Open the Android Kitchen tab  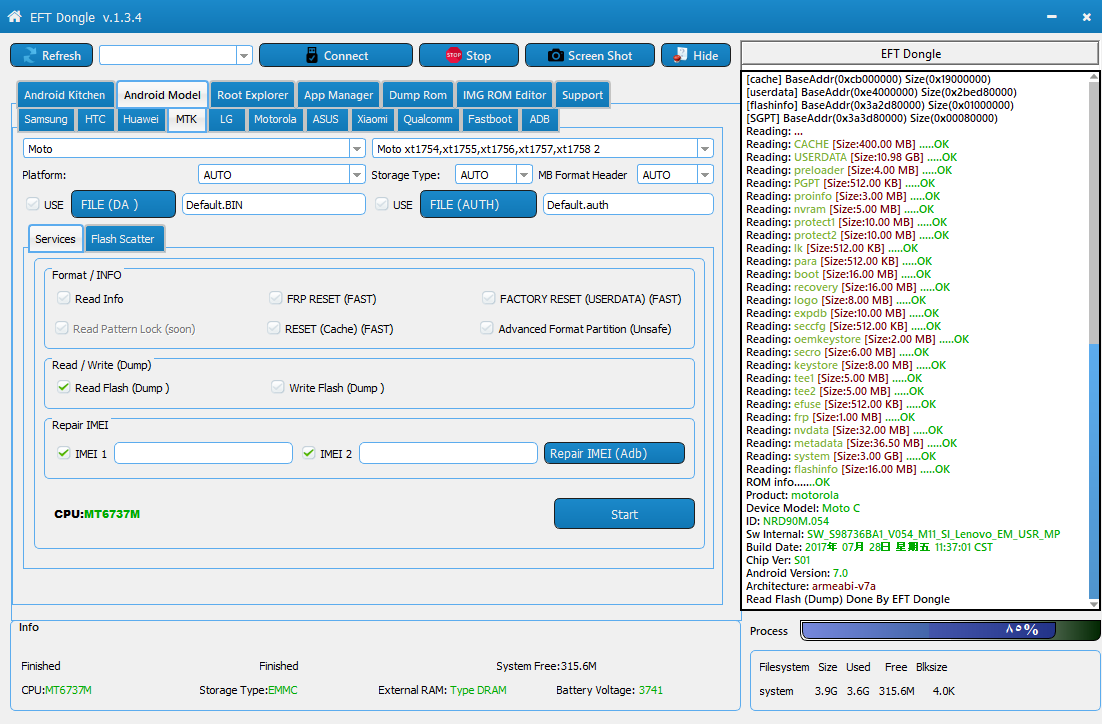coord(65,95)
